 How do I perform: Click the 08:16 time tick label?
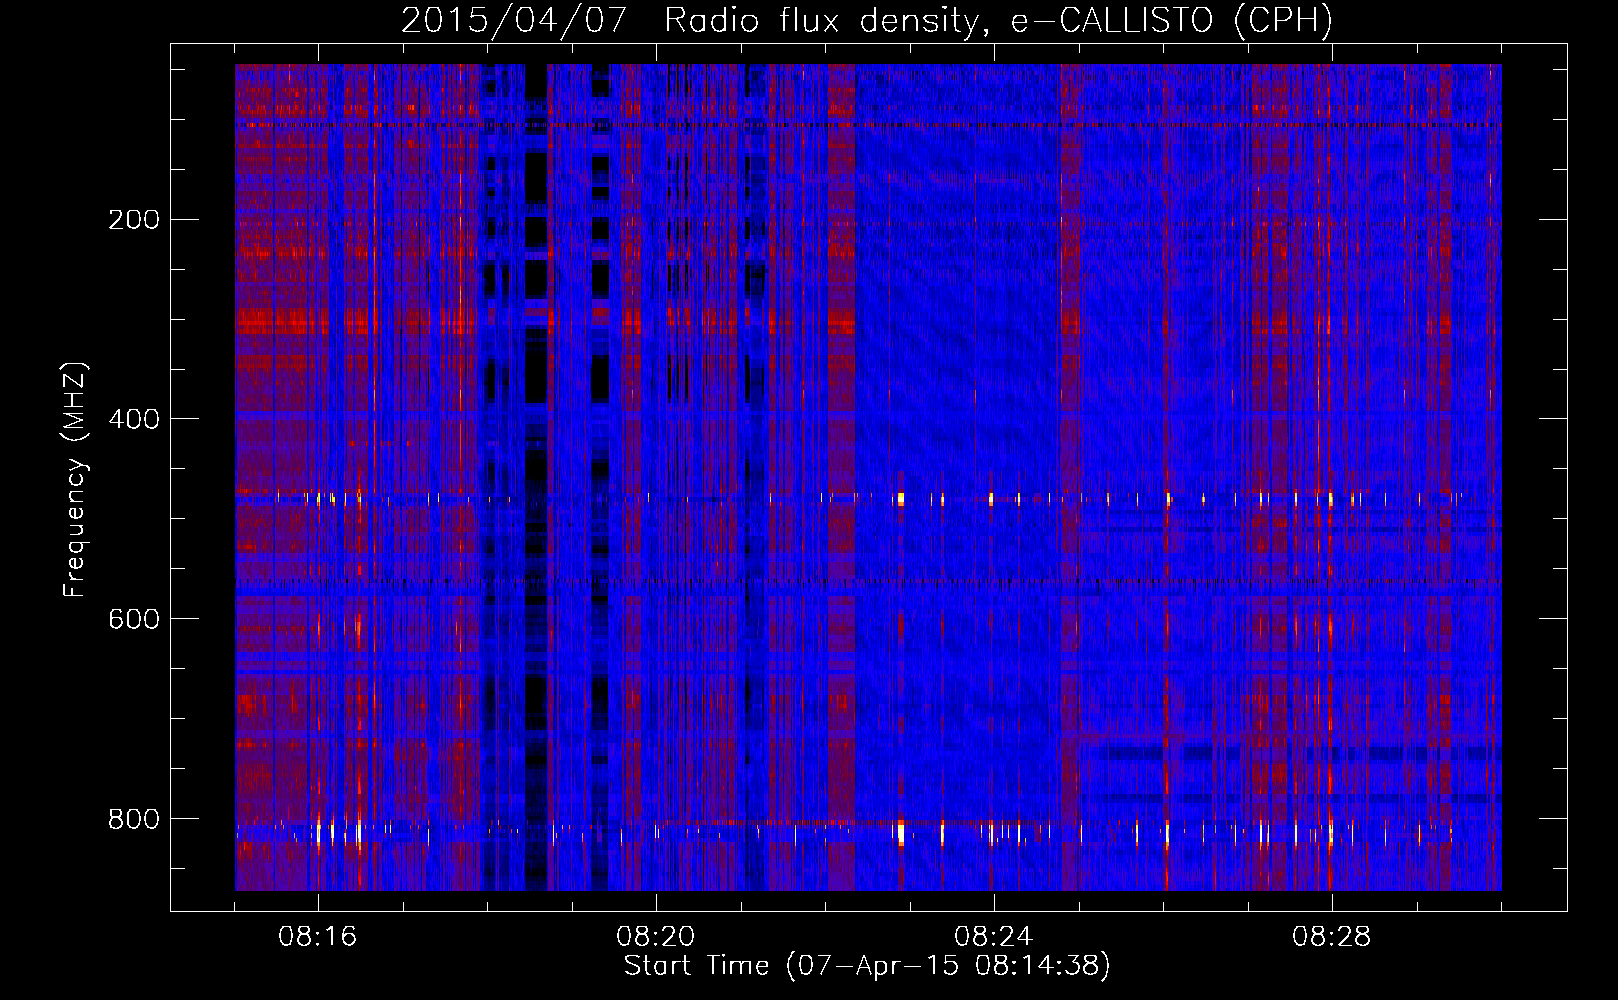[x=318, y=937]
